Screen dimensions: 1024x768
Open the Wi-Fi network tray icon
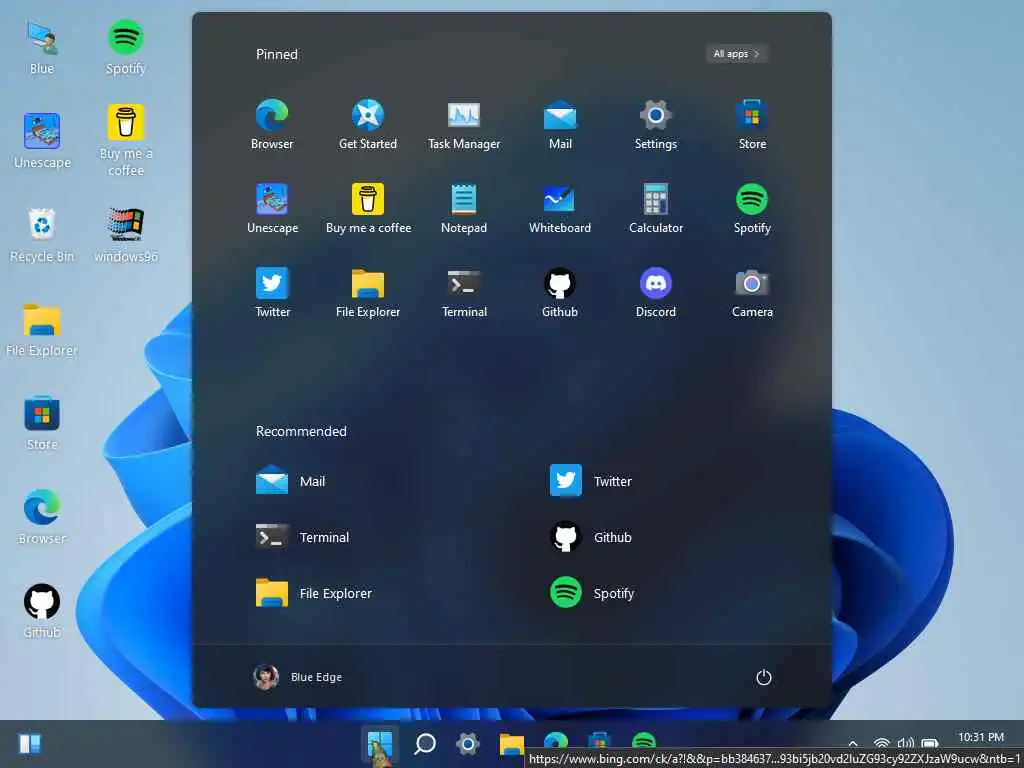[882, 743]
